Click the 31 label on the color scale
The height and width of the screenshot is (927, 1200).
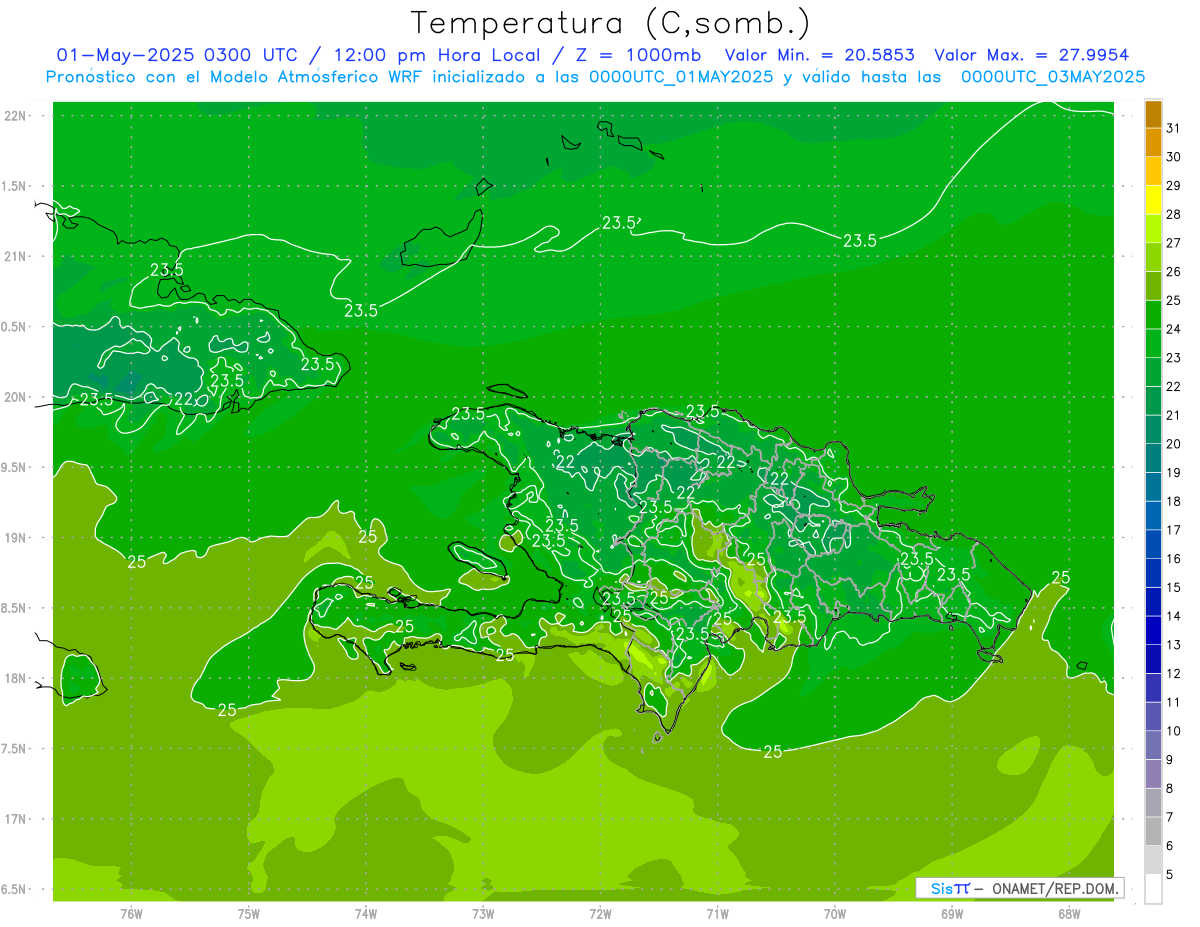click(x=1173, y=128)
